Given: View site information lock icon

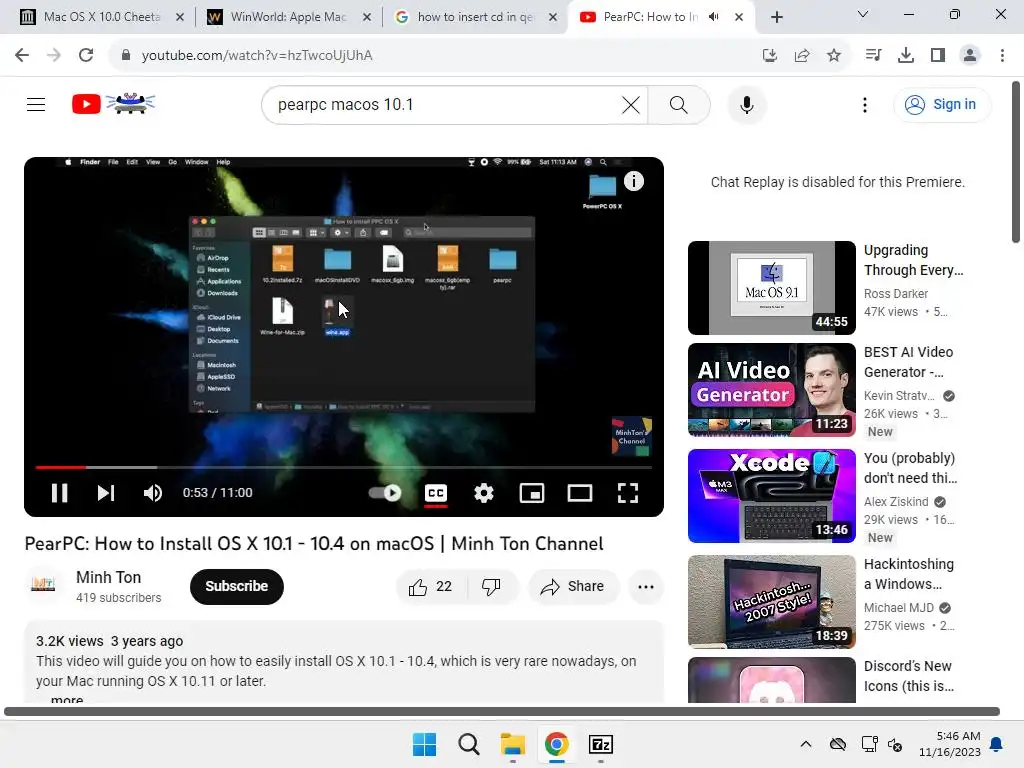Looking at the screenshot, I should [125, 56].
